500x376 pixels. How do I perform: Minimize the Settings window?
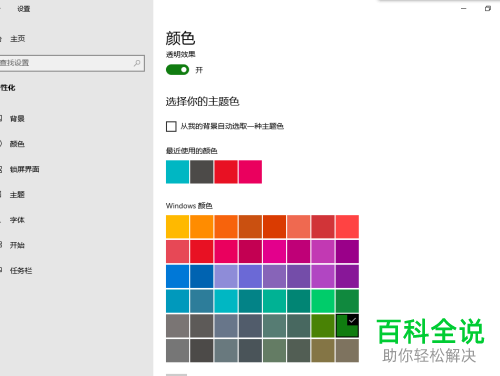click(464, 9)
